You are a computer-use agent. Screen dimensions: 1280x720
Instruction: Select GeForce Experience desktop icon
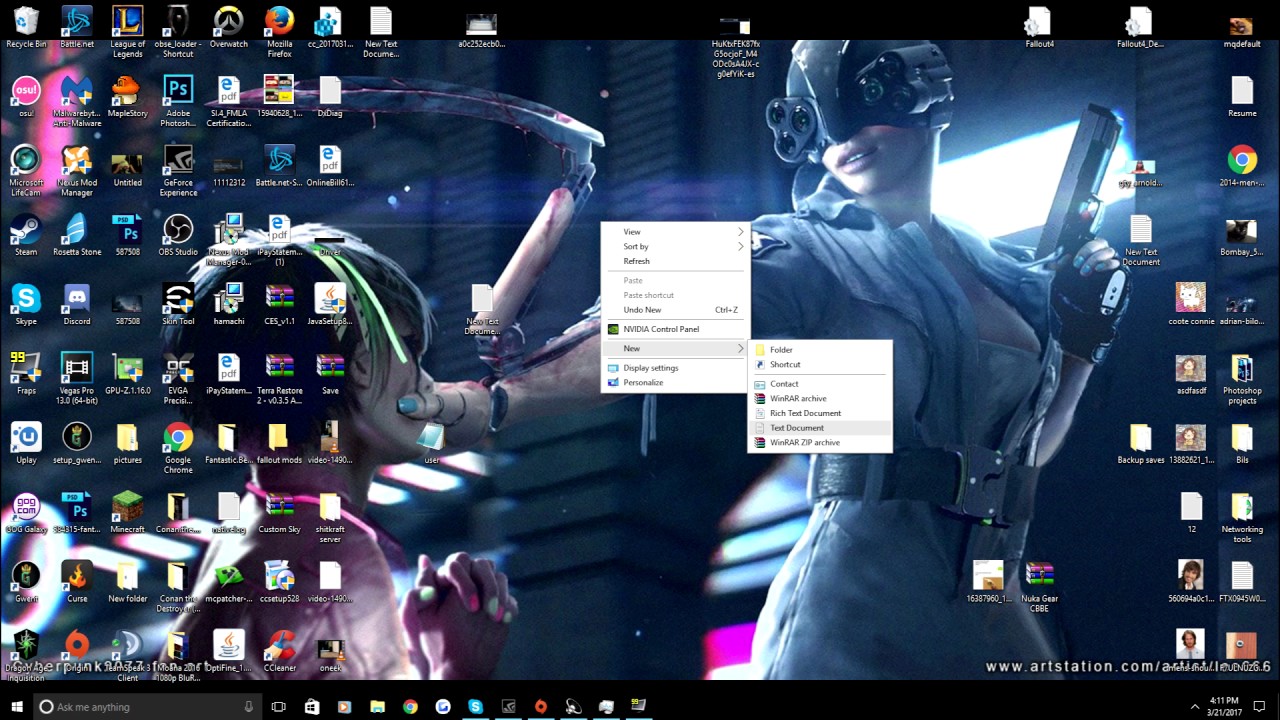(x=178, y=170)
